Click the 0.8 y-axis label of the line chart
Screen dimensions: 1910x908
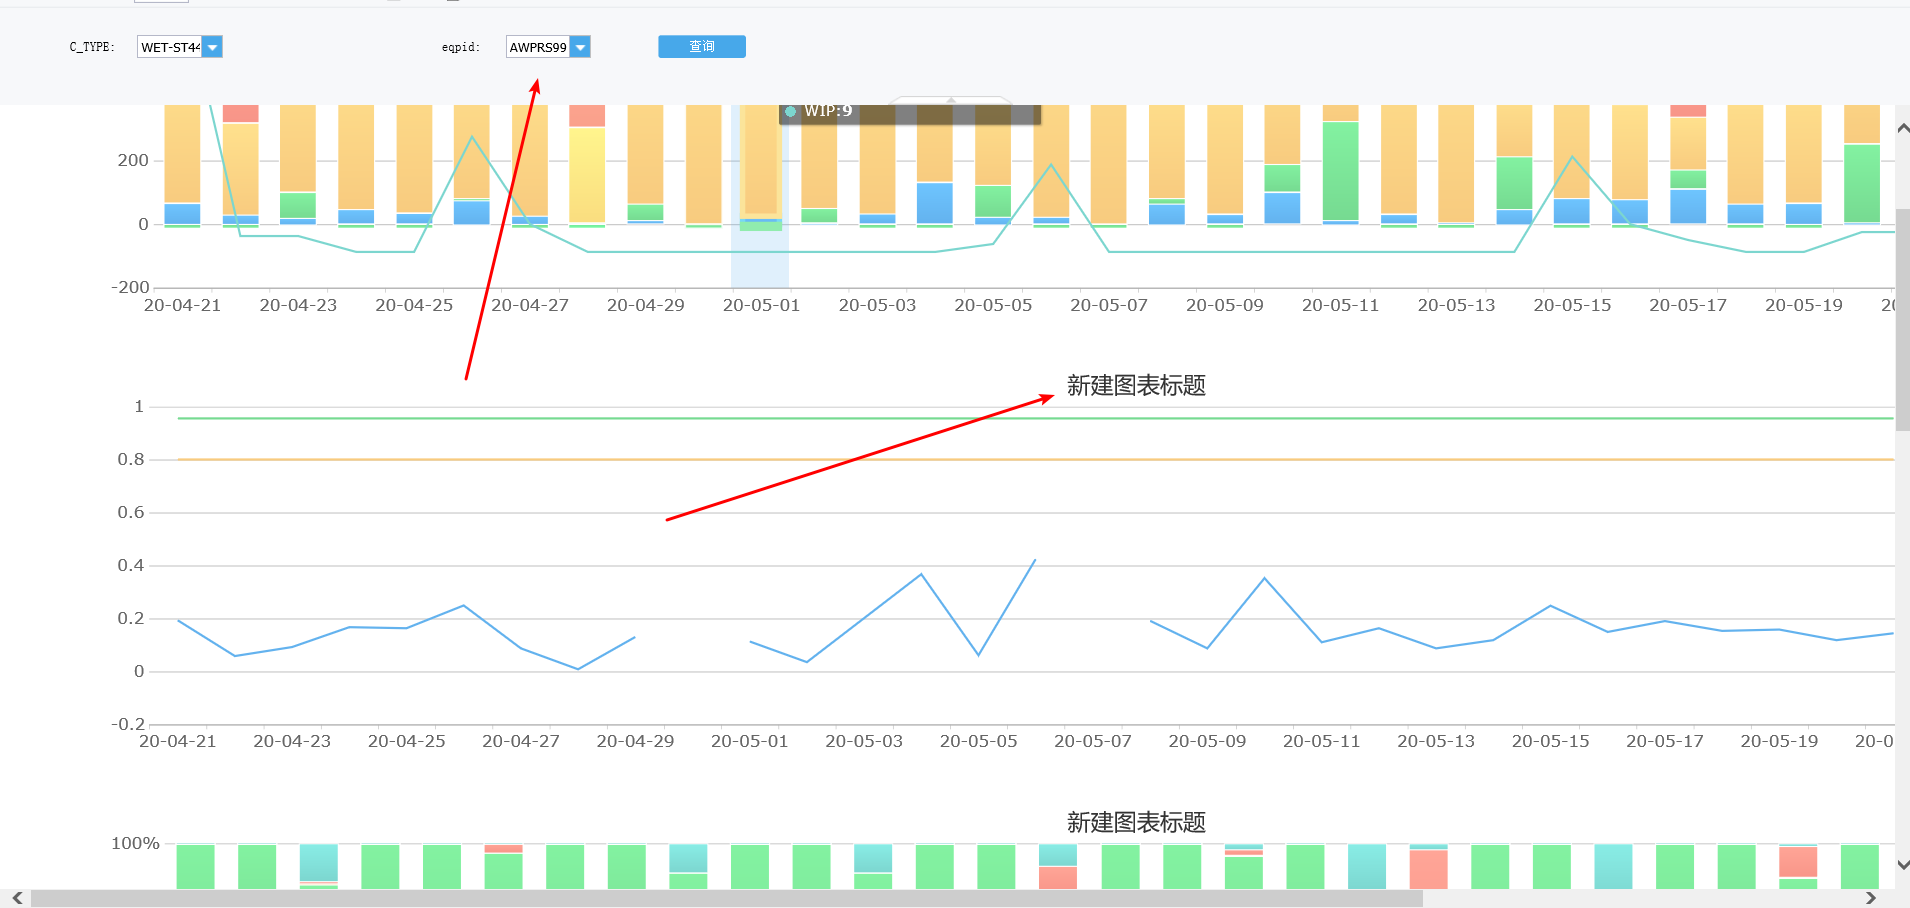(x=131, y=460)
